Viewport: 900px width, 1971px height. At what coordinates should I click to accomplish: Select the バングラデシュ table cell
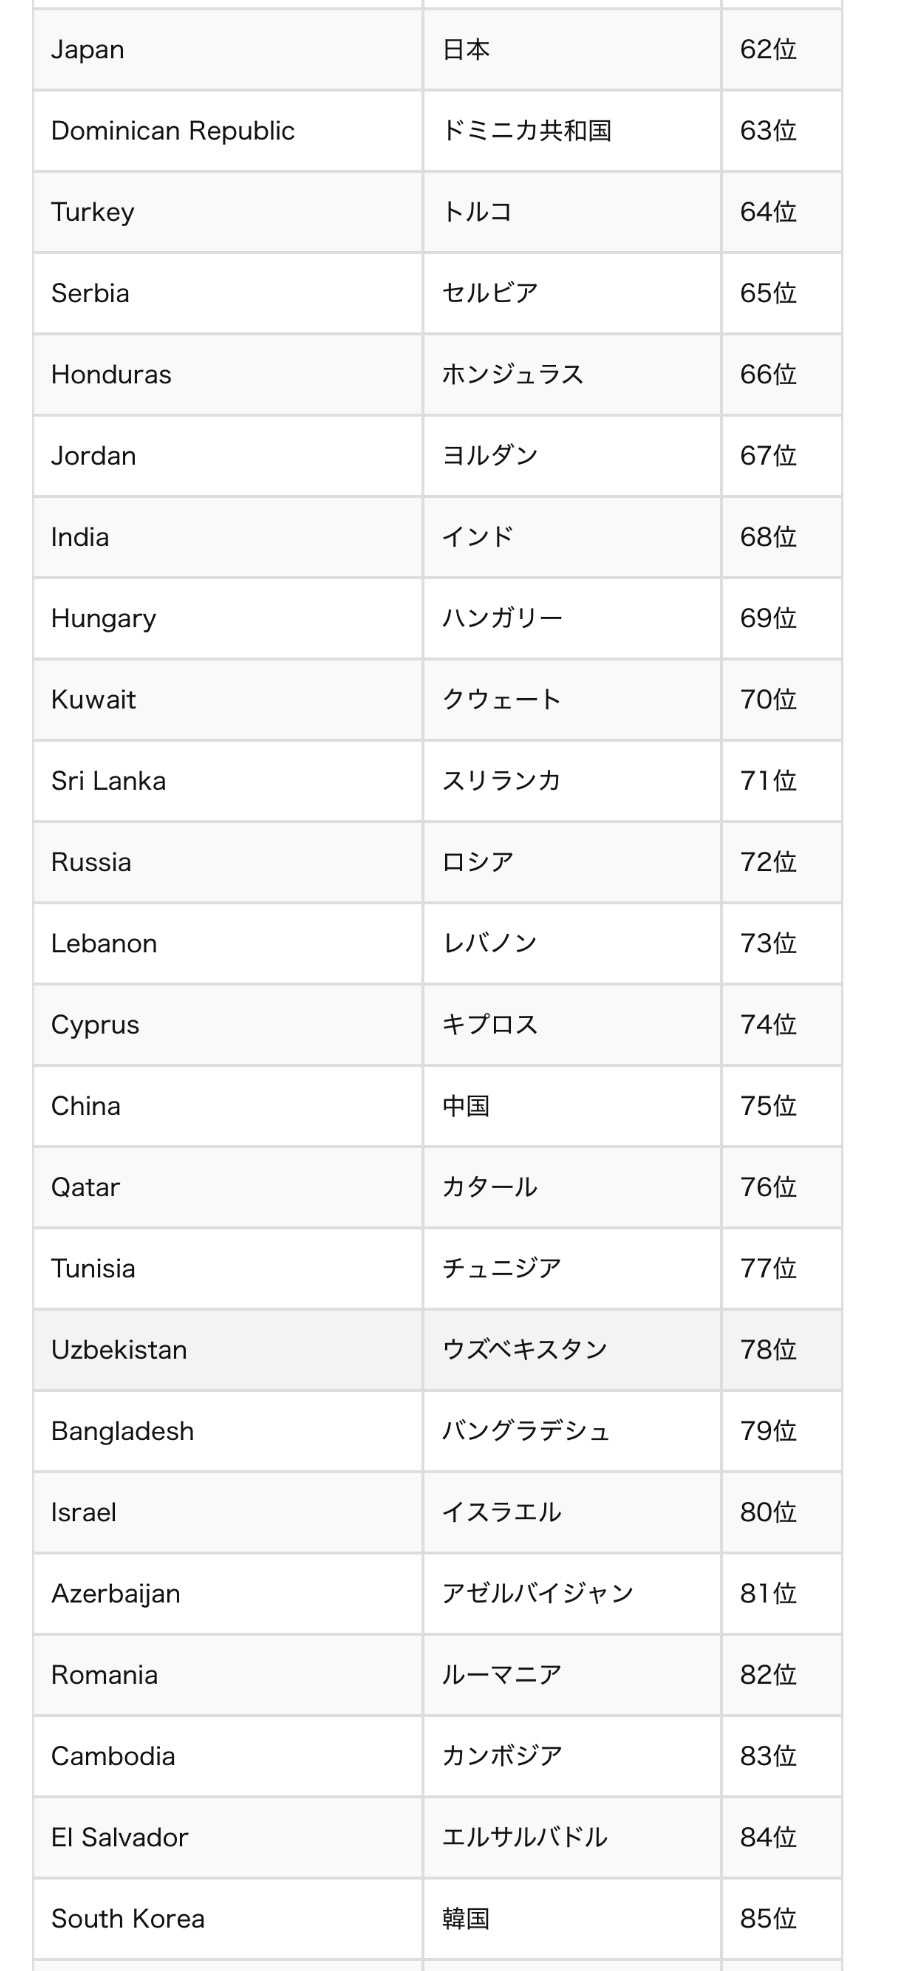[x=526, y=1431]
